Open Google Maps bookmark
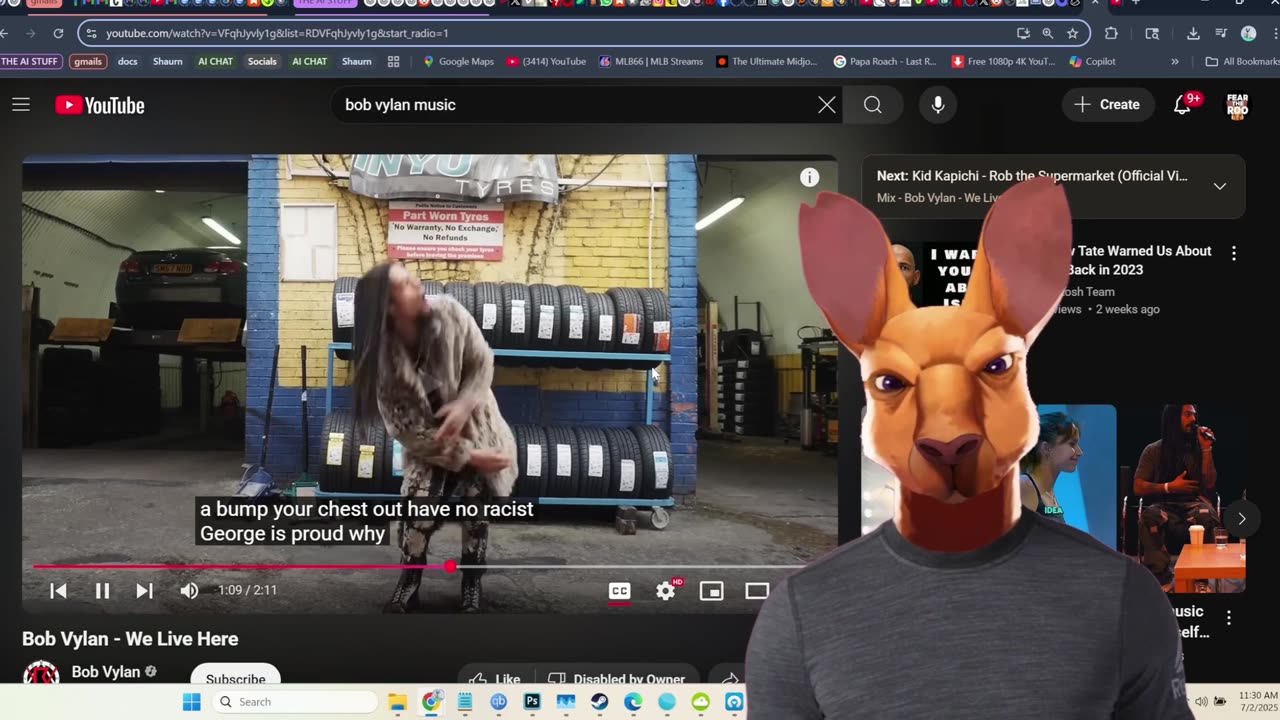Viewport: 1280px width, 720px height. point(458,61)
